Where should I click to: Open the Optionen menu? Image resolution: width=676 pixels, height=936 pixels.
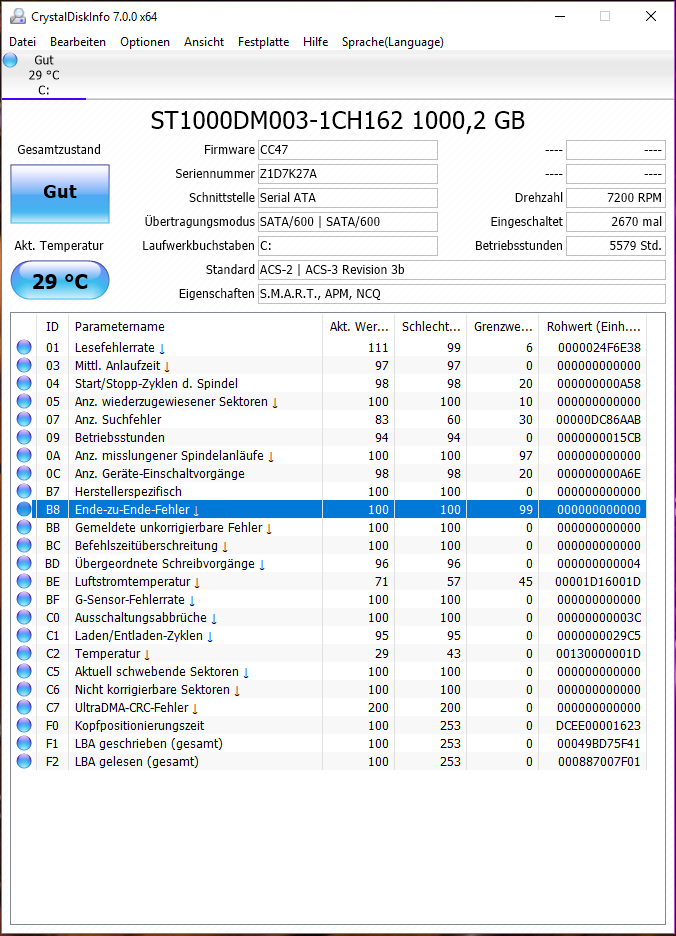point(145,42)
